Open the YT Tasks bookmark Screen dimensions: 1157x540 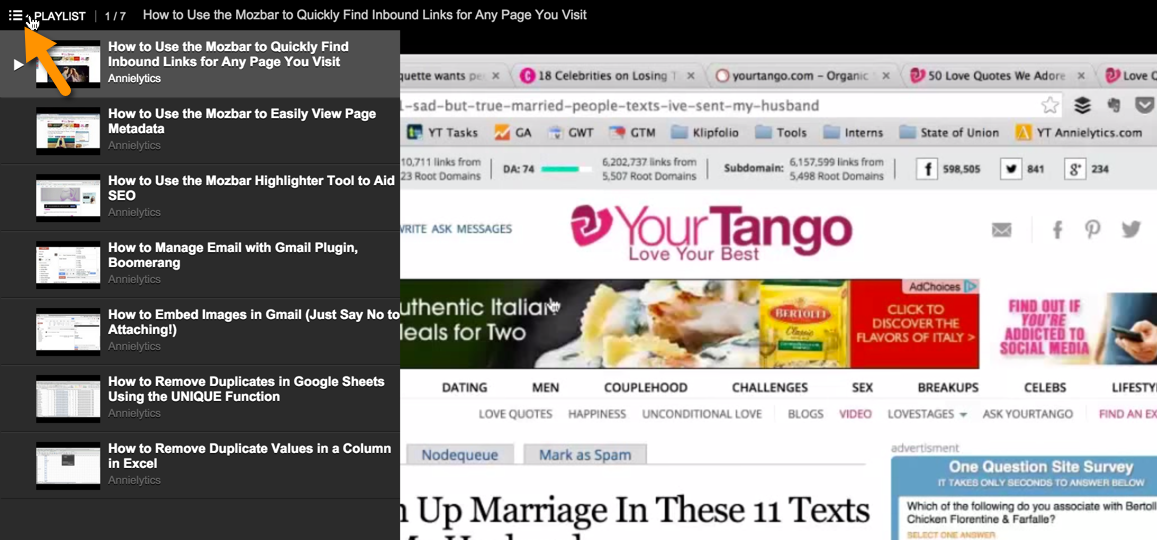pos(442,133)
